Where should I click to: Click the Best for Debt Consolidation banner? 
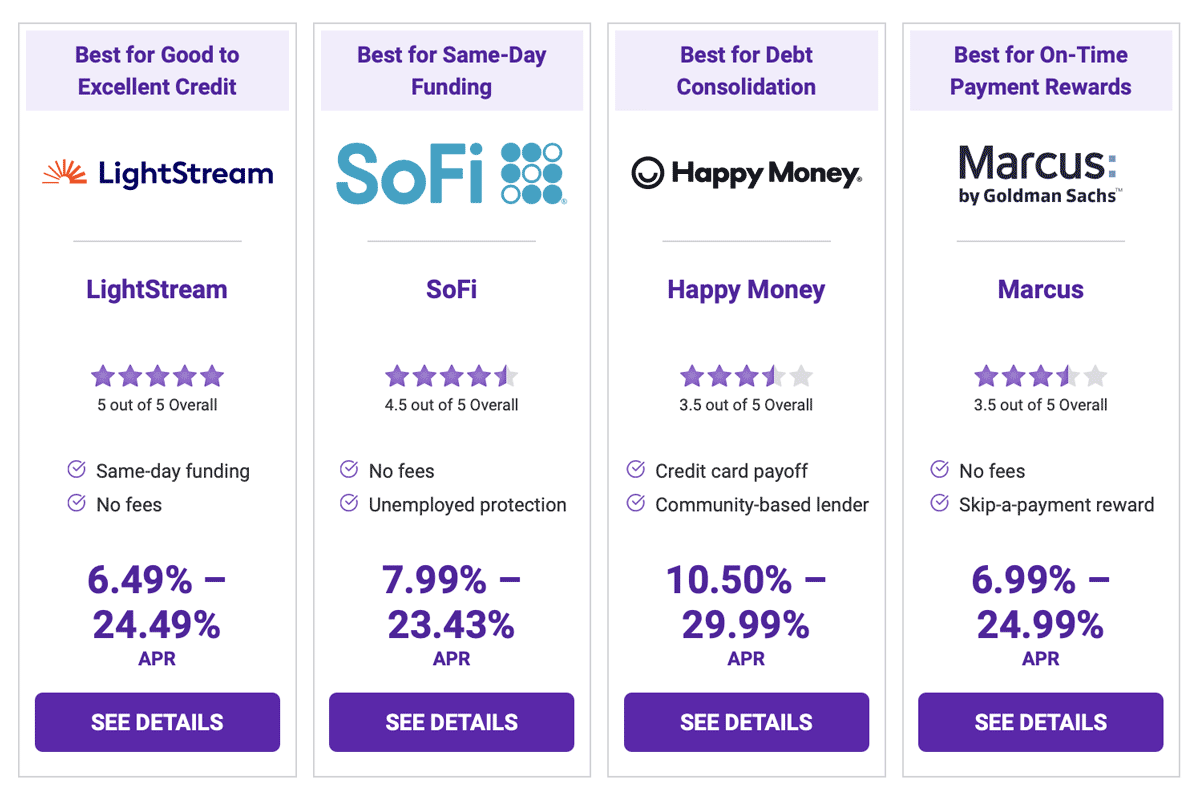pos(746,70)
